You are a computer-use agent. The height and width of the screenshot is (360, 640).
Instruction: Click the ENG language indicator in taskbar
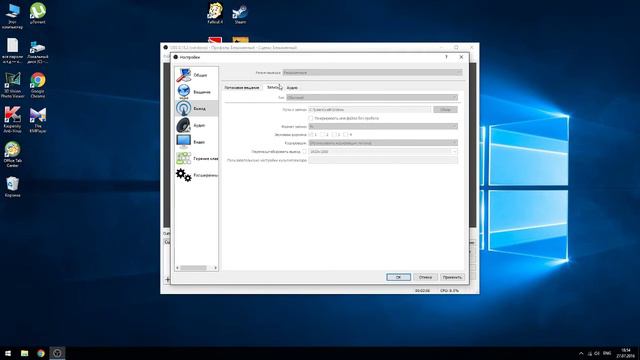point(607,353)
